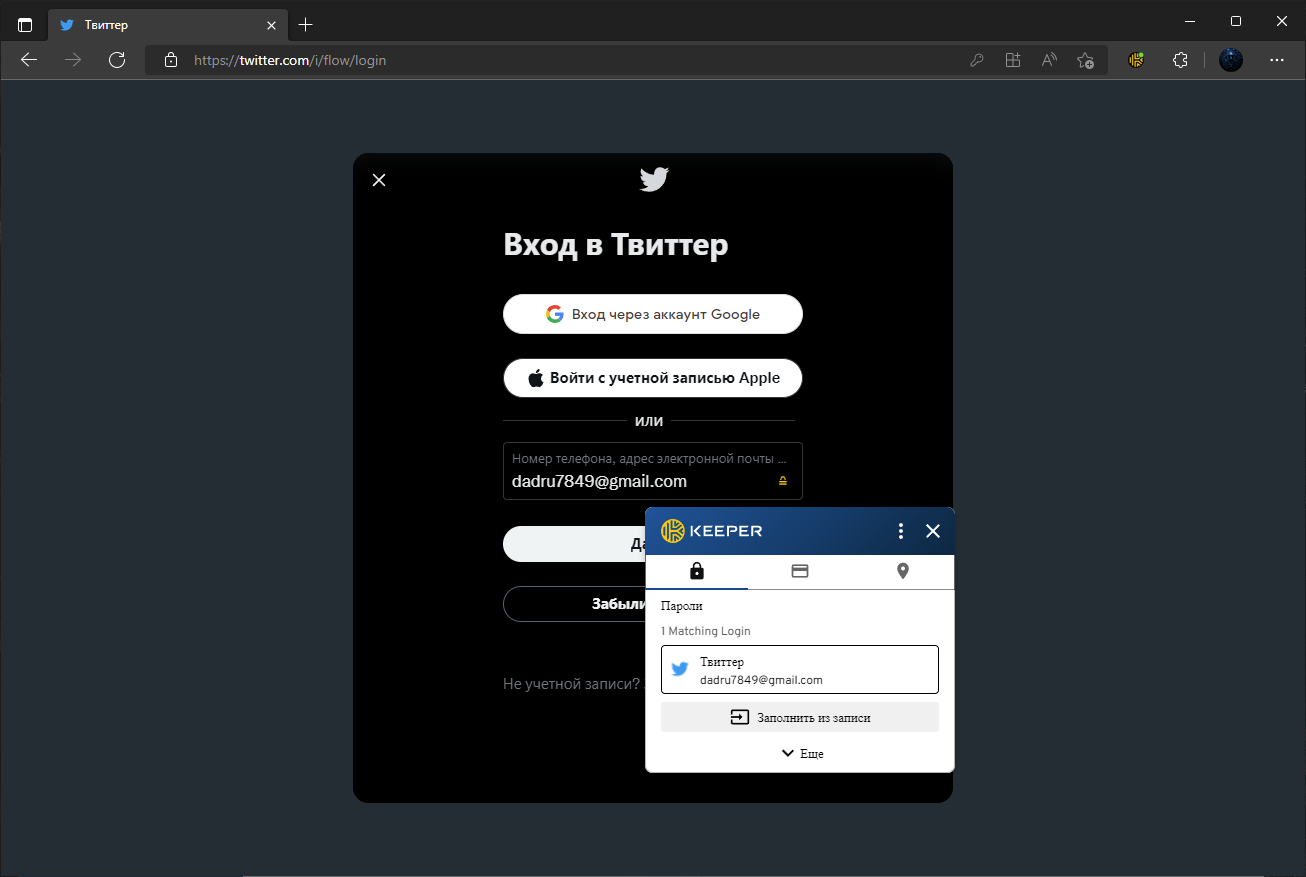Close the Твиттер browser tab
This screenshot has height=877, width=1306.
click(x=271, y=25)
